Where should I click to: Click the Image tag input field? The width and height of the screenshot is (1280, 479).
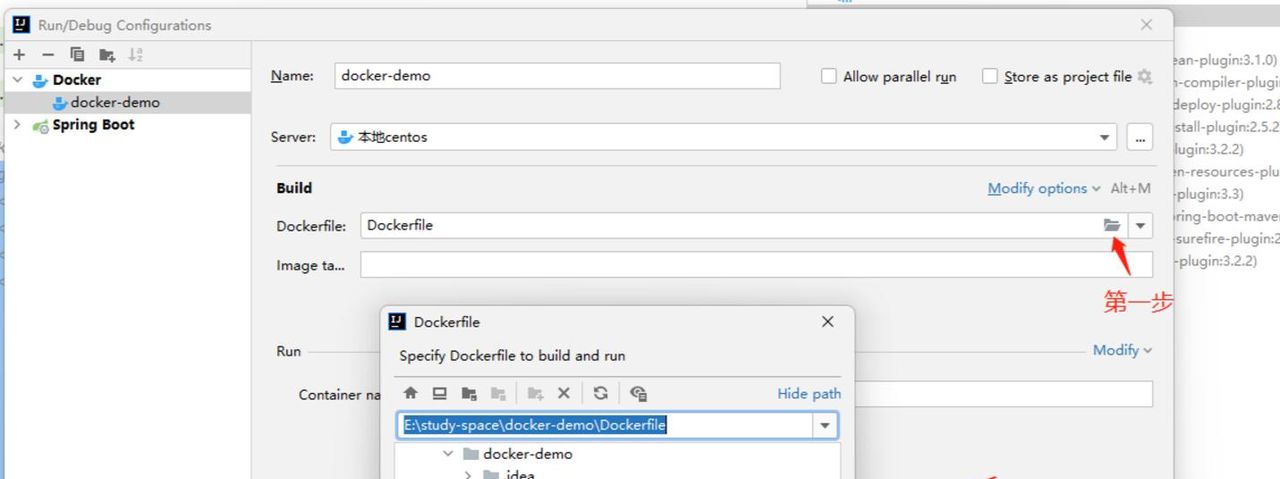point(756,265)
